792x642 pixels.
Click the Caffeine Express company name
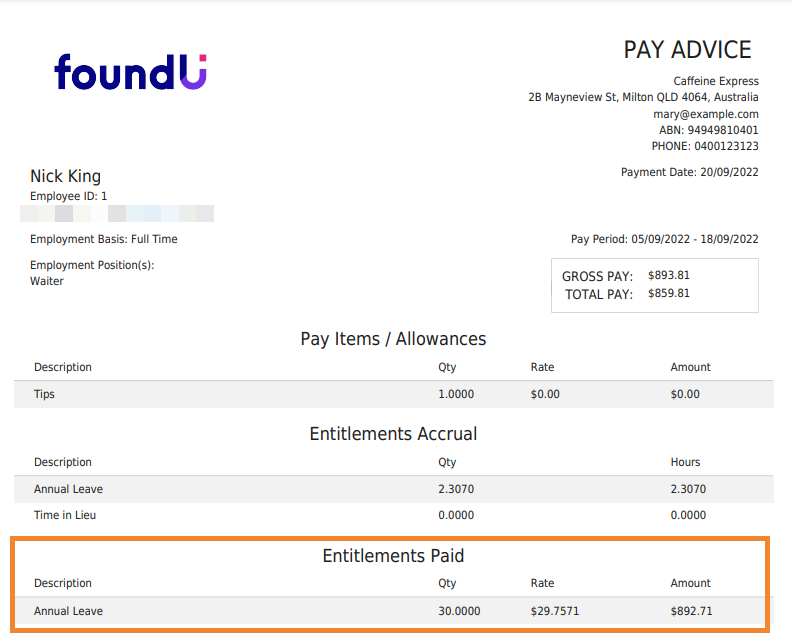pos(715,81)
